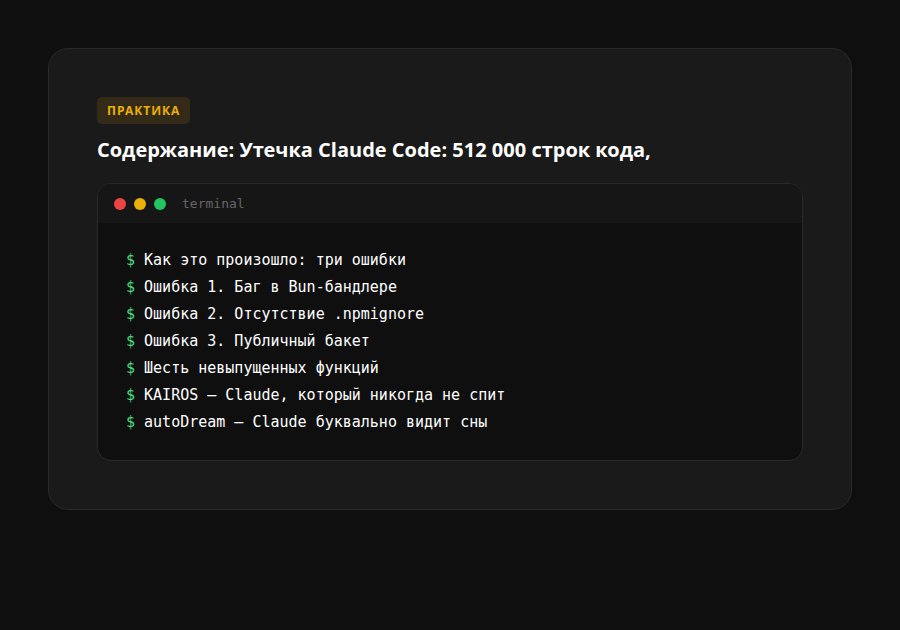Select the $ prompt before 'Как это произошло'
Viewport: 900px width, 630px height.
(x=129, y=259)
